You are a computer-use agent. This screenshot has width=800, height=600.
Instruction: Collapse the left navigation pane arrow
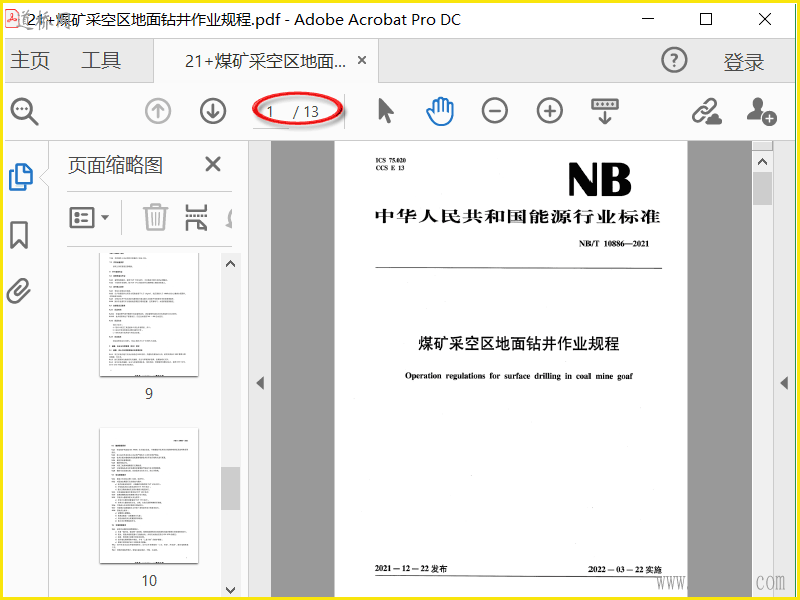click(260, 383)
